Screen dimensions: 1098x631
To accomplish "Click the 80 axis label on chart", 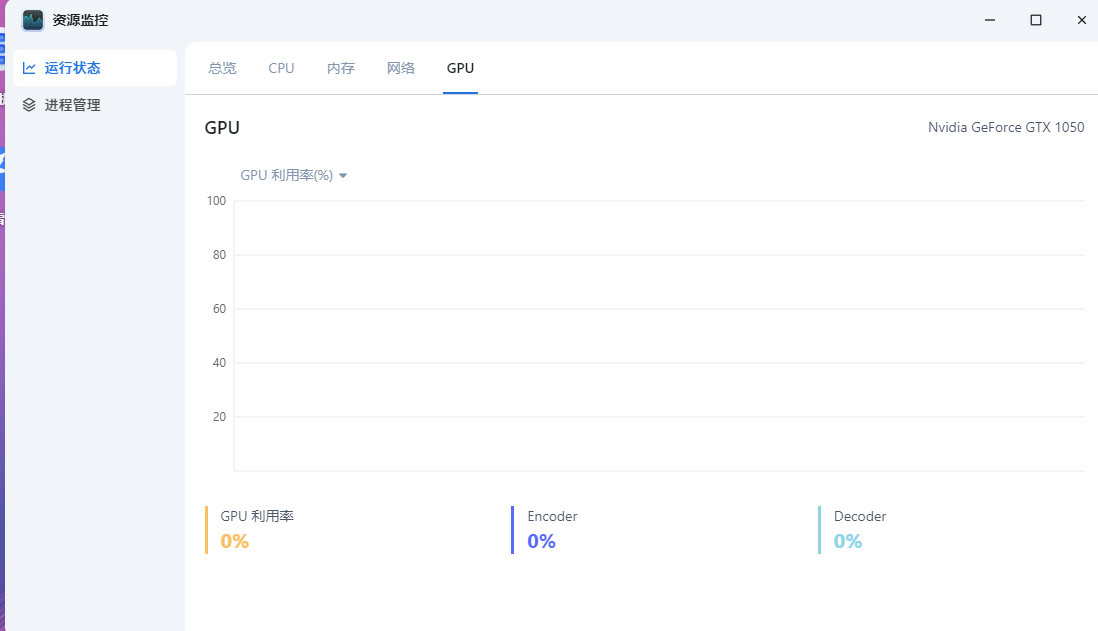I will tap(219, 255).
